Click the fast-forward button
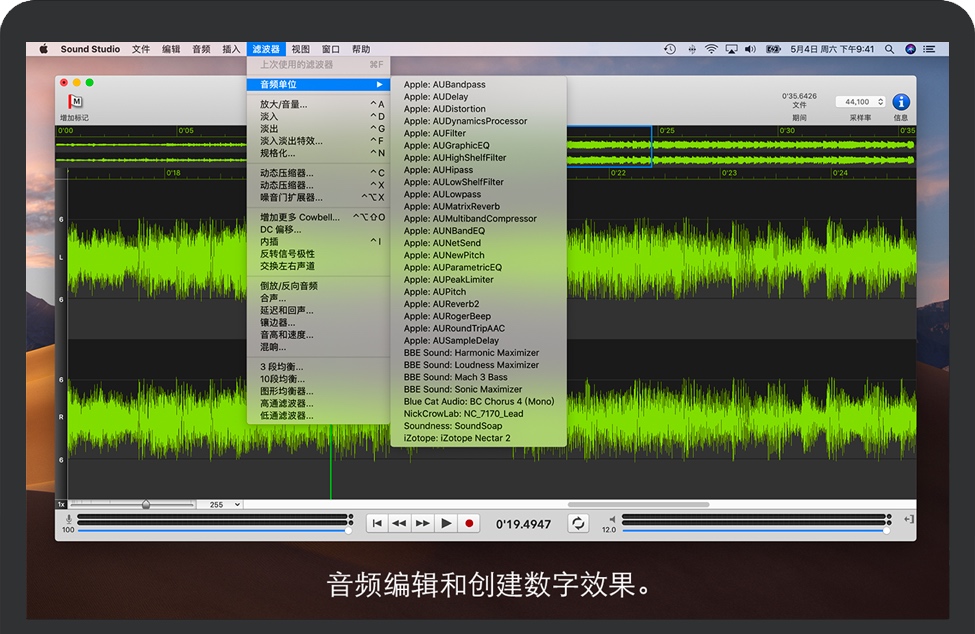This screenshot has width=975, height=634. pyautogui.click(x=423, y=523)
